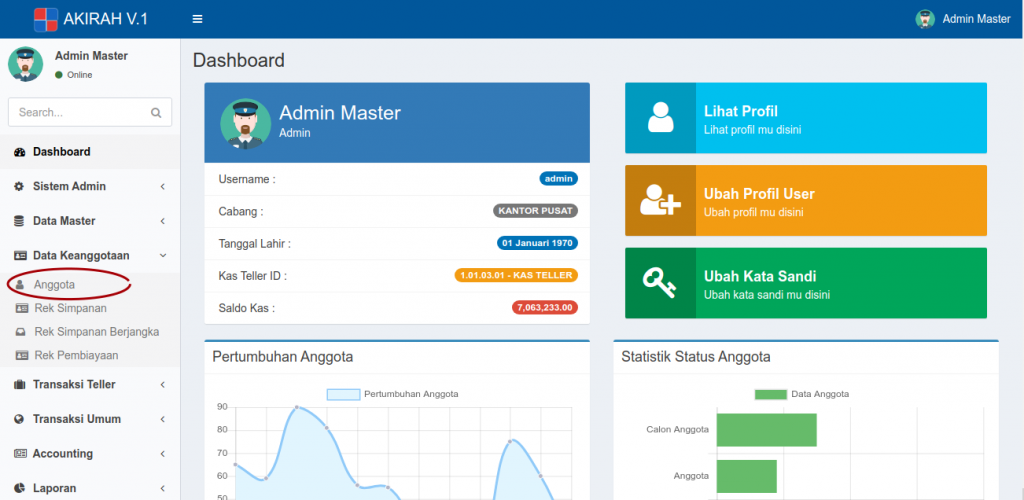Viewport: 1024px width, 500px height.
Task: Click the Rek Pembiayaan link
Action: coord(76,355)
